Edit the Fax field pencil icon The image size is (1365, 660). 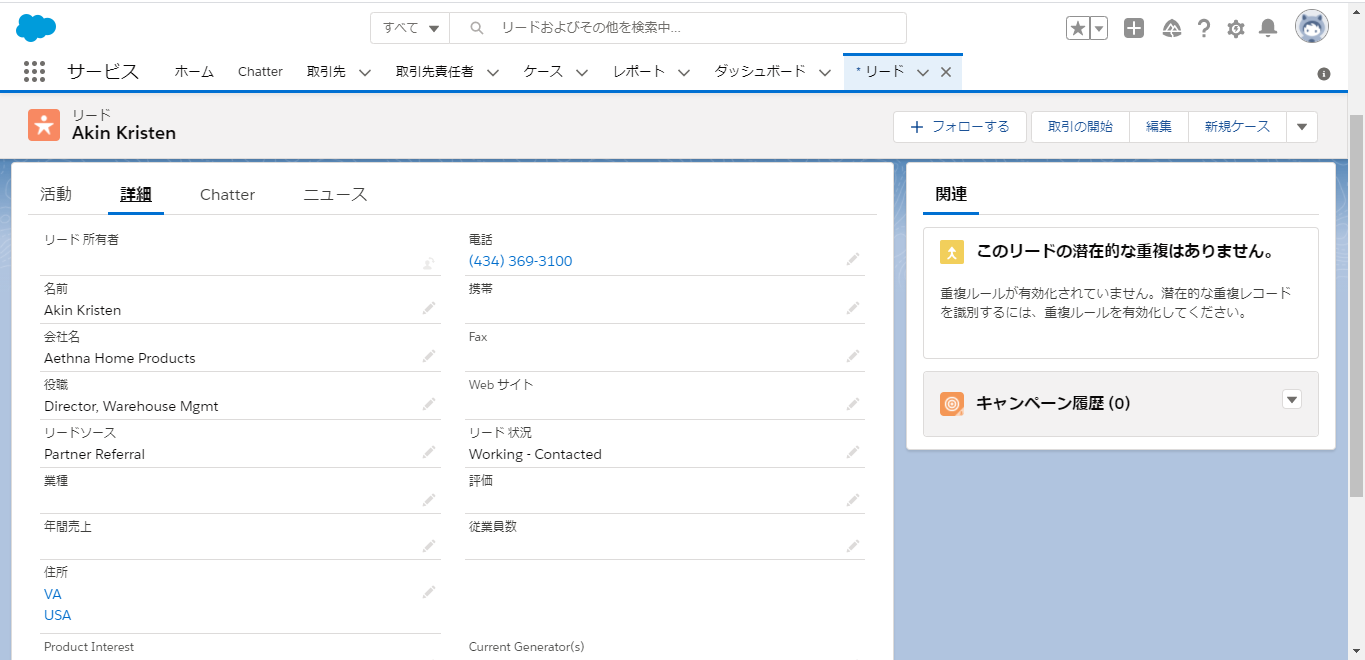[x=852, y=357]
